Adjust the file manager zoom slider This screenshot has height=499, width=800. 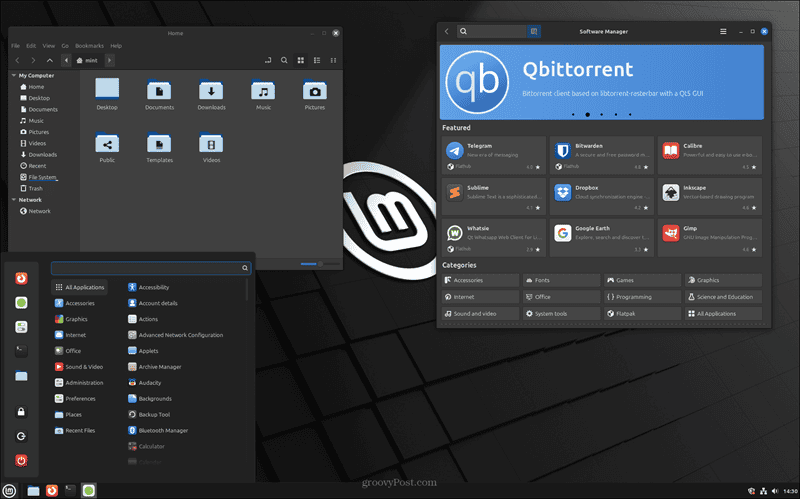pos(320,264)
